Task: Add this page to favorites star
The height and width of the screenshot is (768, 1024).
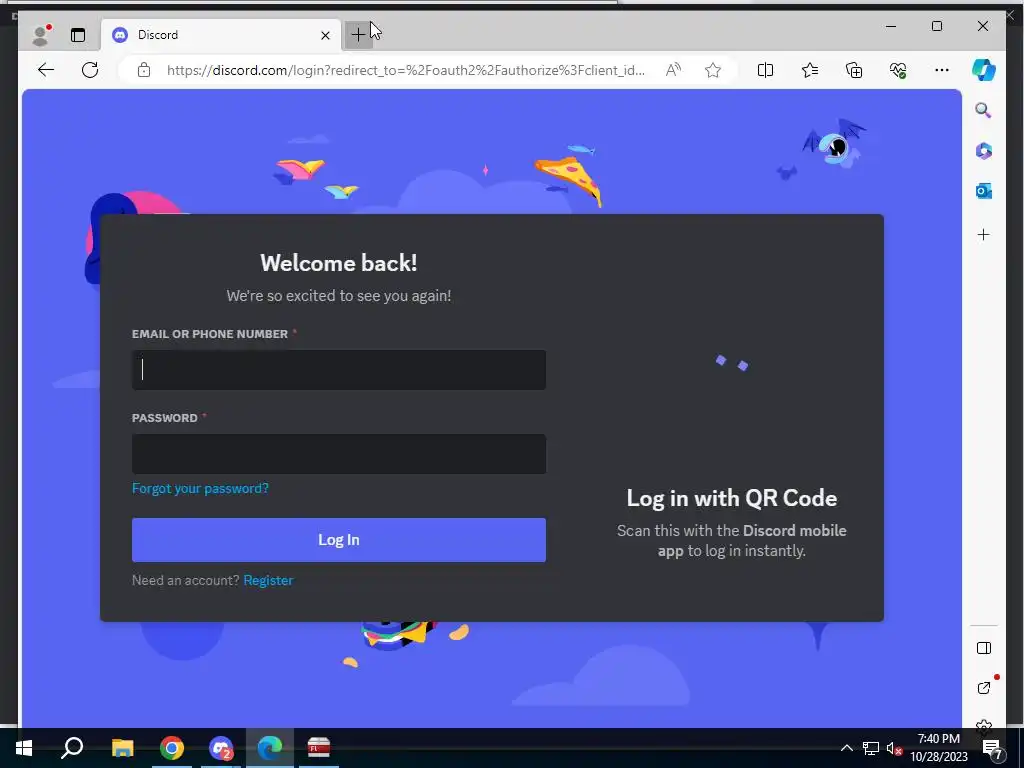Action: point(712,70)
